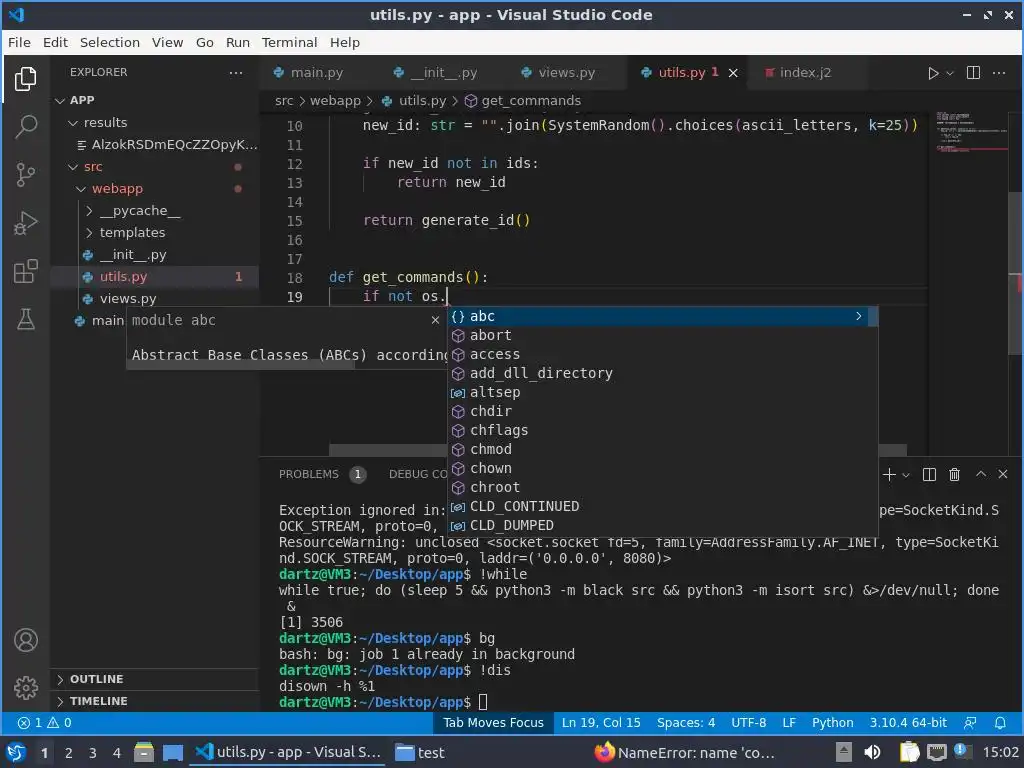
Task: Change language mode Python
Action: (833, 723)
